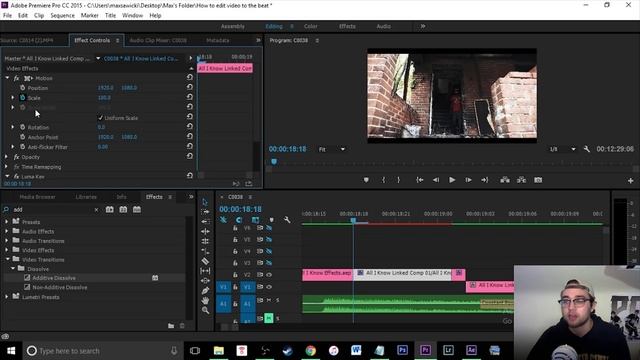Export a frame with the camera icon

point(538,180)
